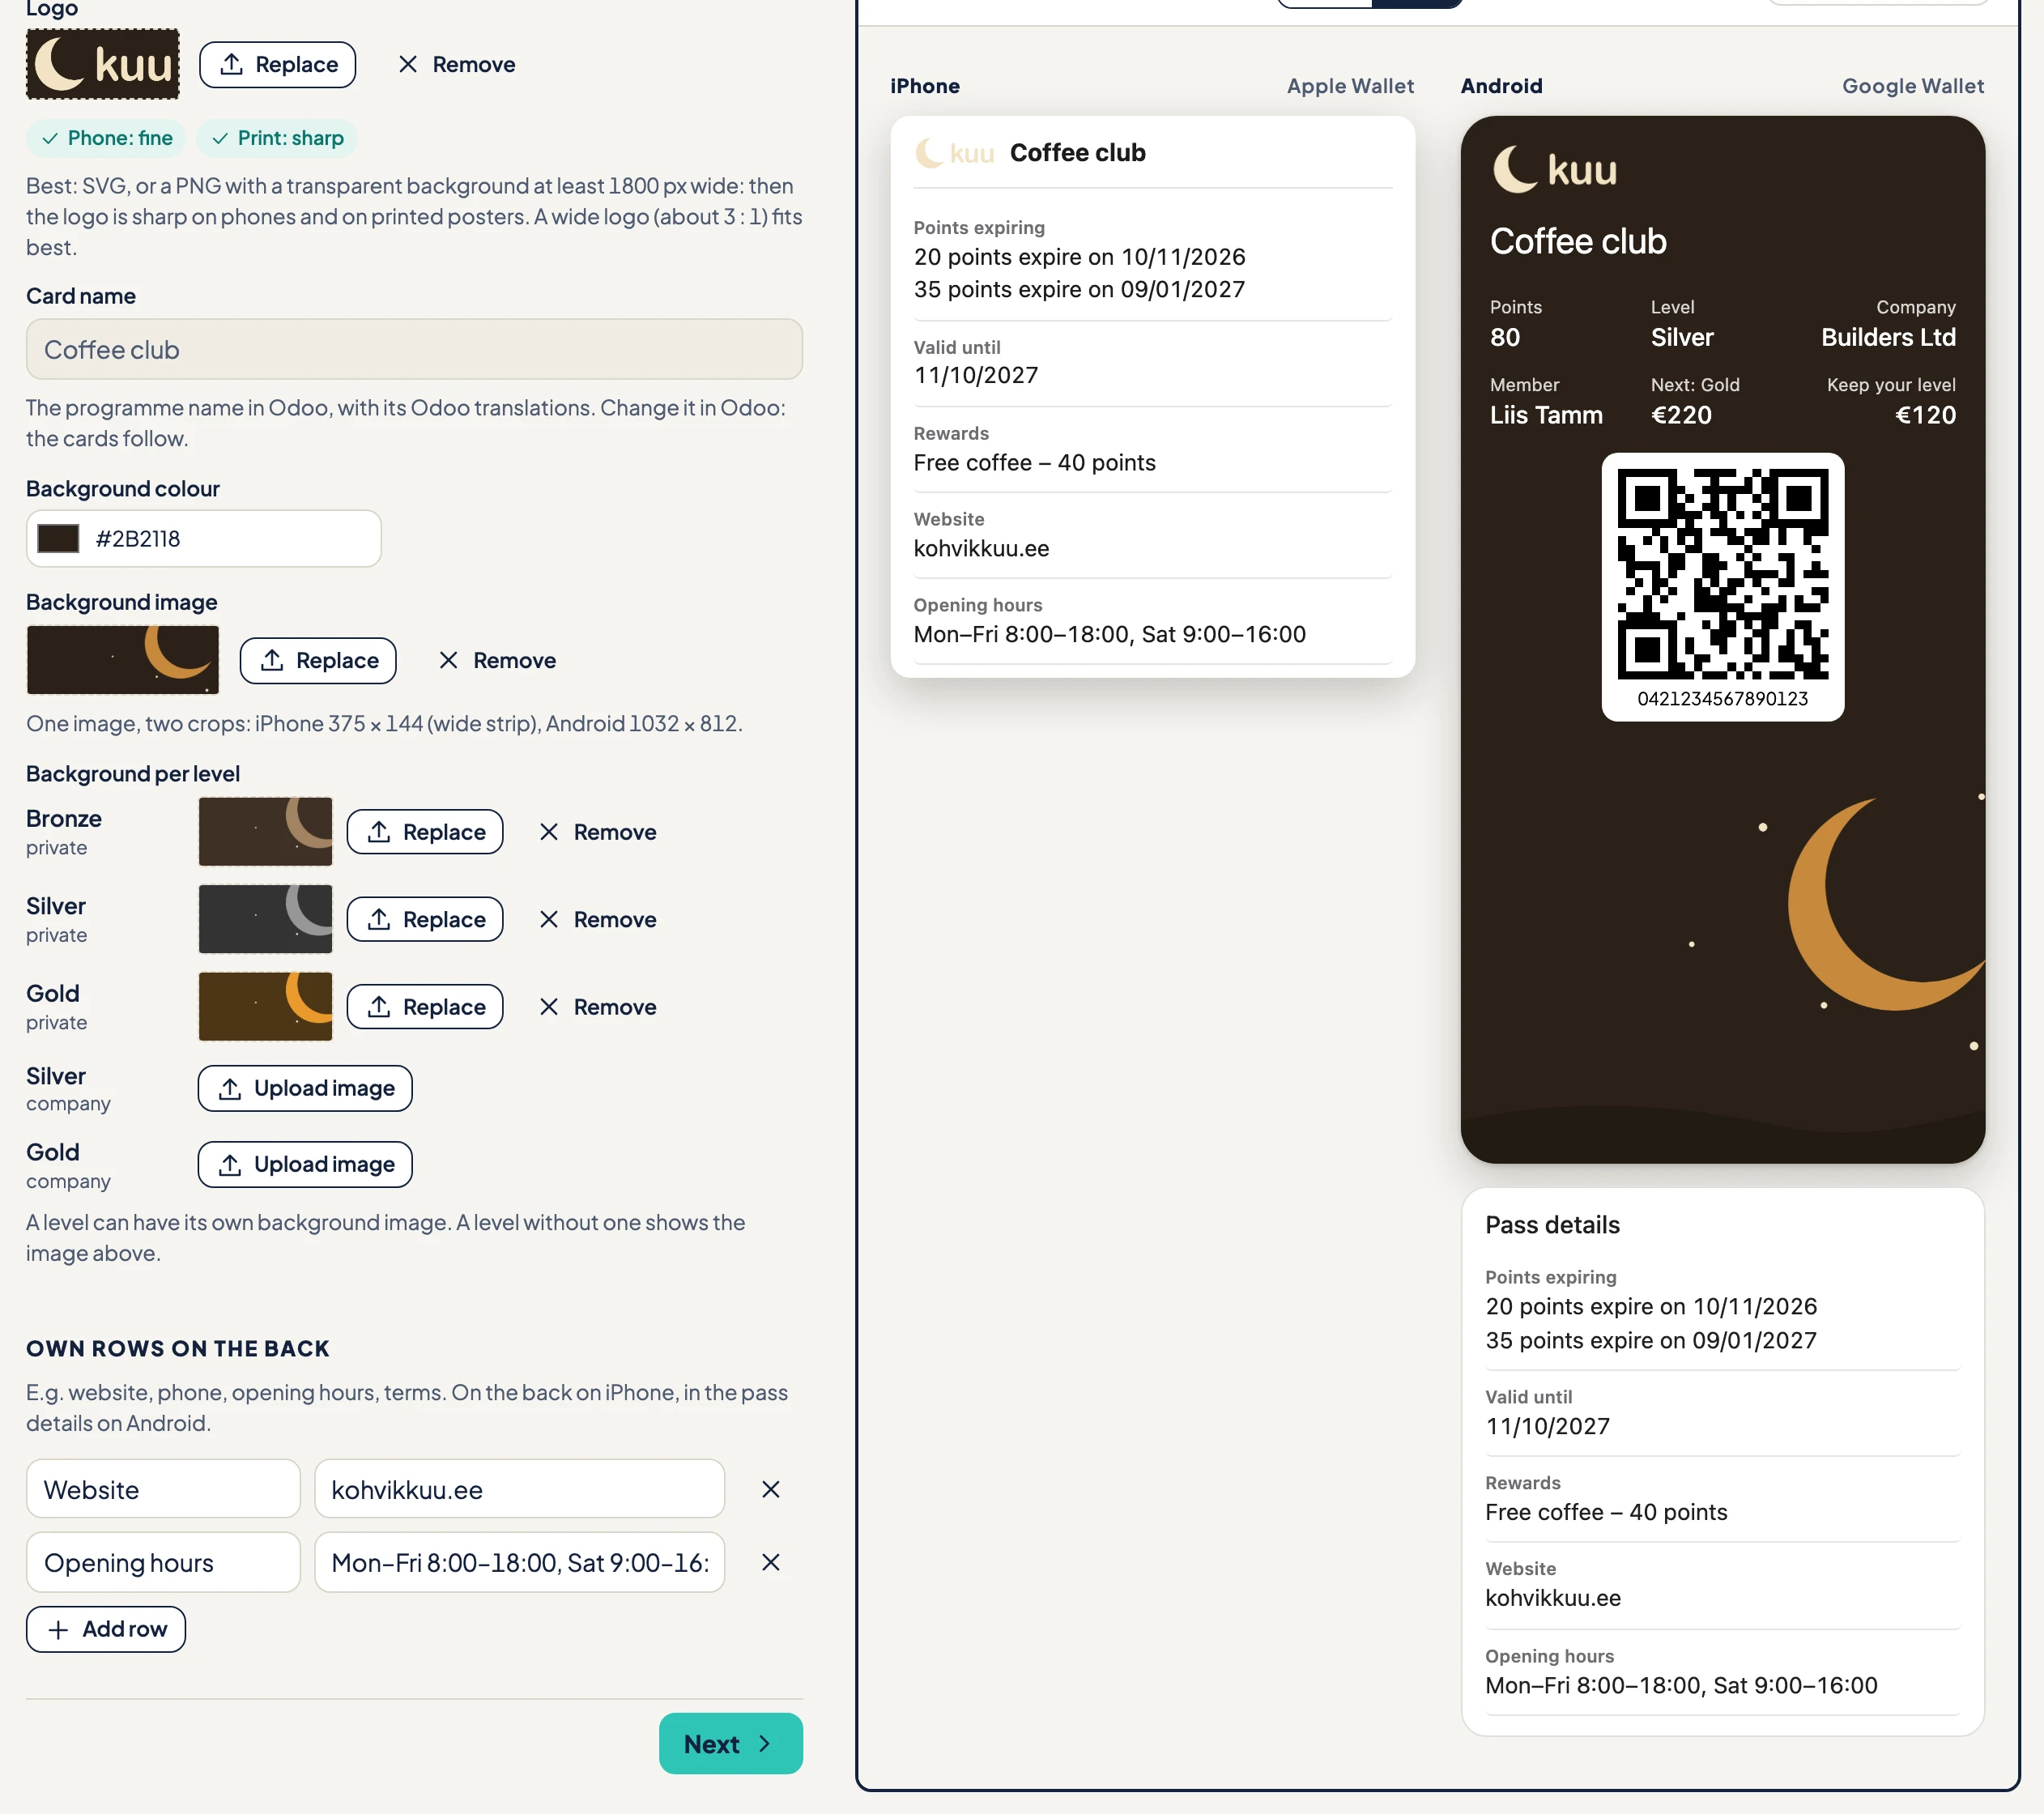
Task: Click the kuu logo in iPhone preview
Action: (955, 153)
